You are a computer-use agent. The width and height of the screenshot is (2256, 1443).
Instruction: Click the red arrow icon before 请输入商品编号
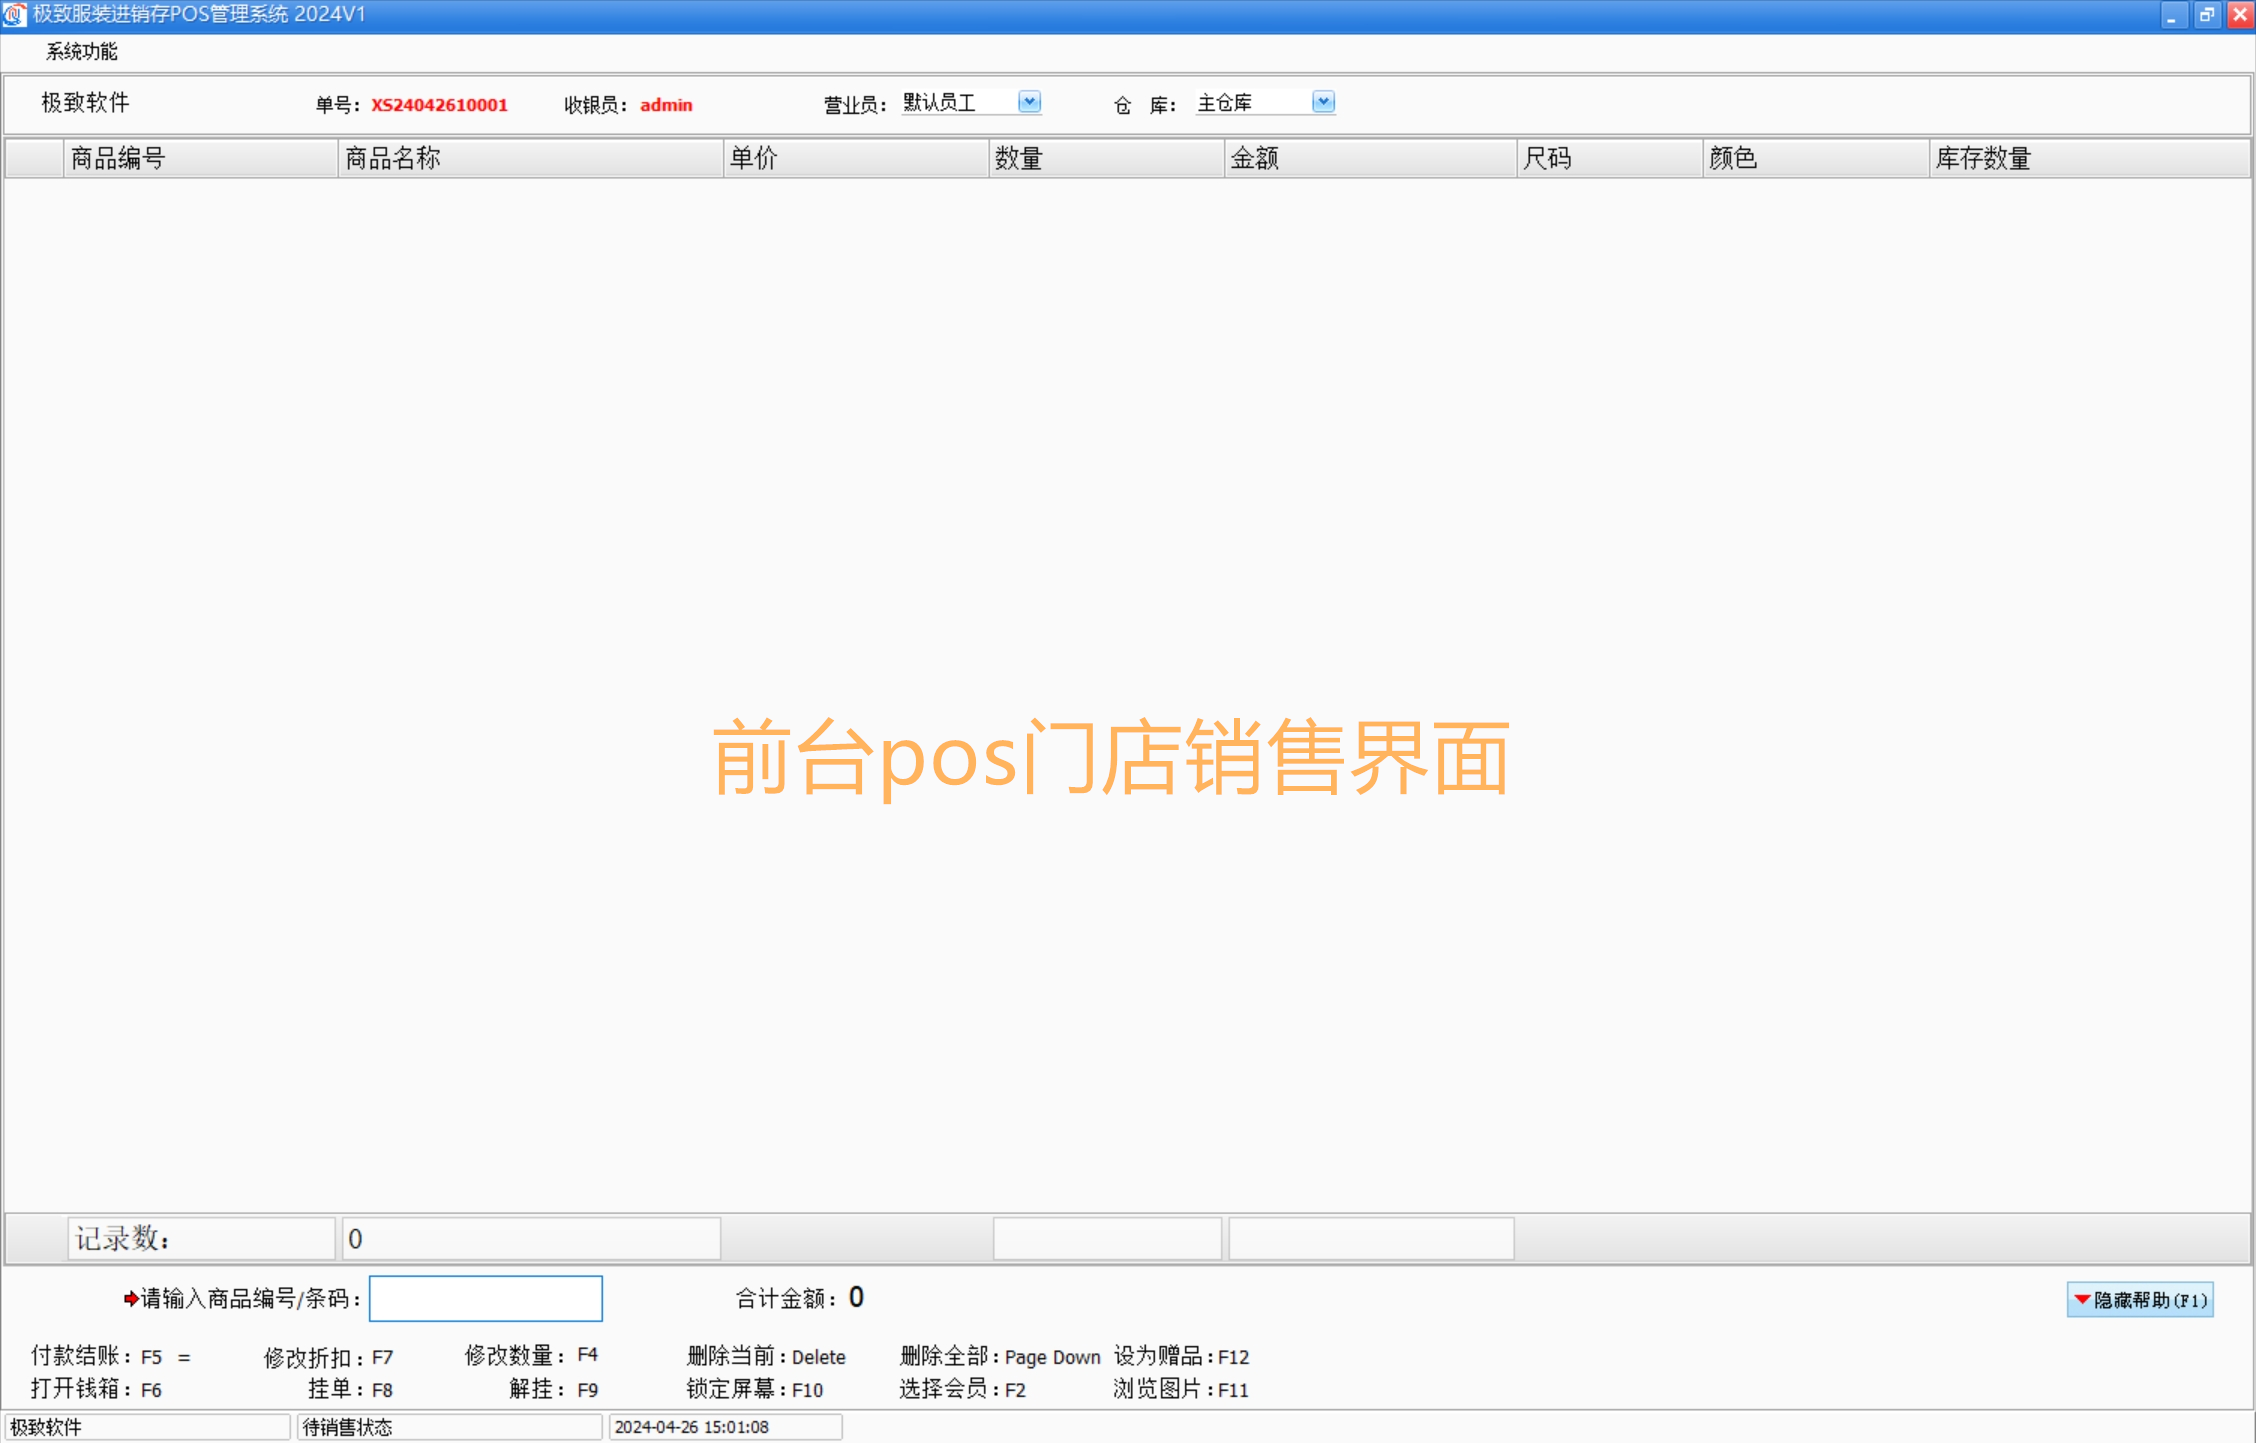coord(131,1299)
